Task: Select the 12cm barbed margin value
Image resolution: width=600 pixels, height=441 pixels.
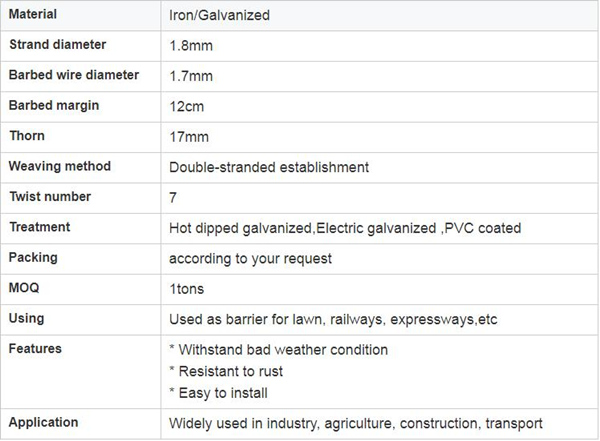Action: (187, 106)
